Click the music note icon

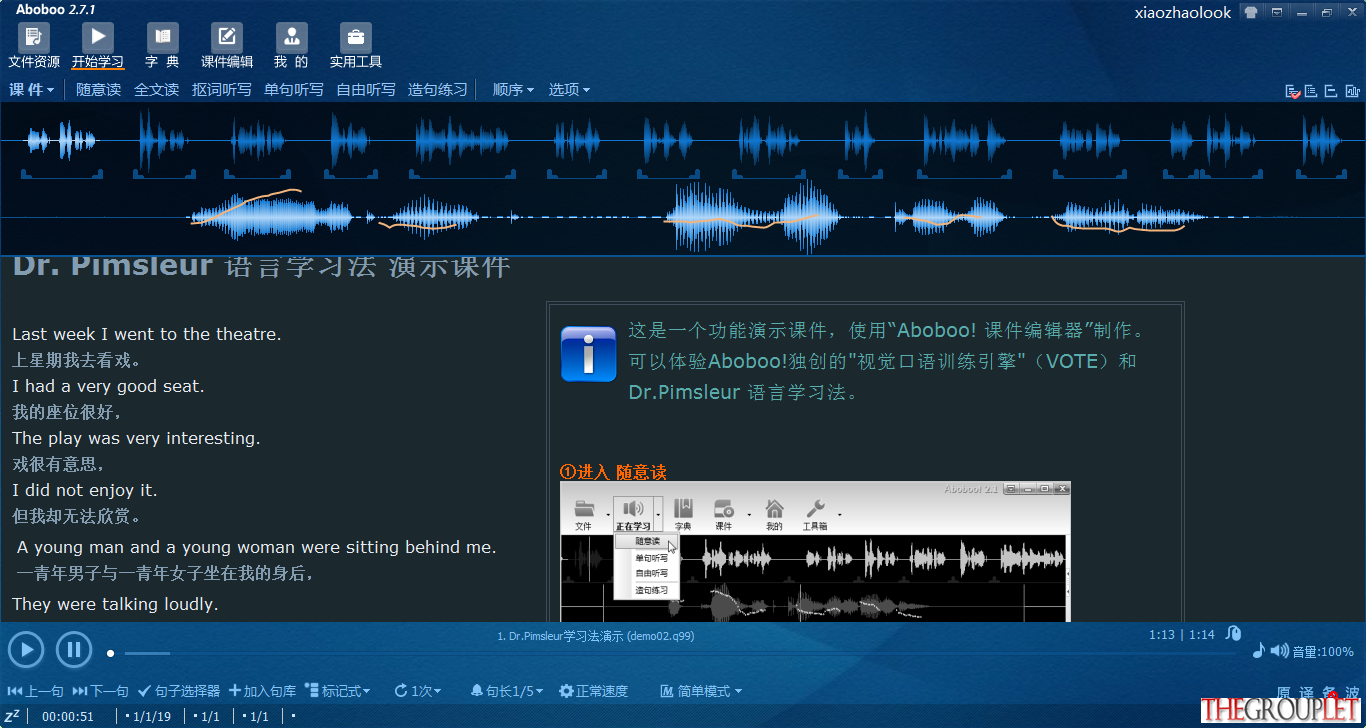(x=1259, y=651)
